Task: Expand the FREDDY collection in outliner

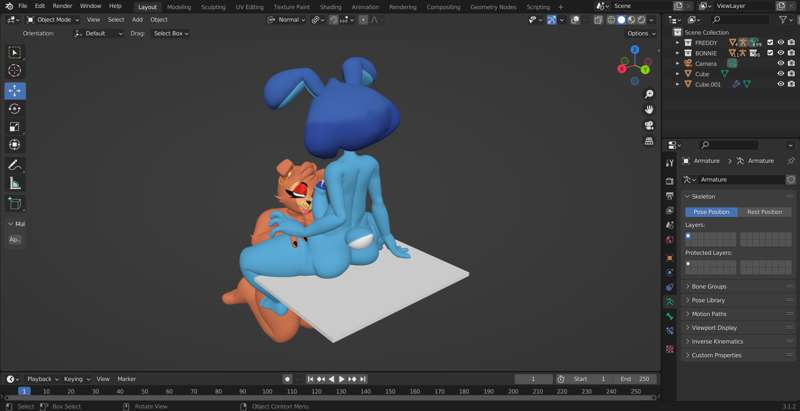Action: point(678,43)
